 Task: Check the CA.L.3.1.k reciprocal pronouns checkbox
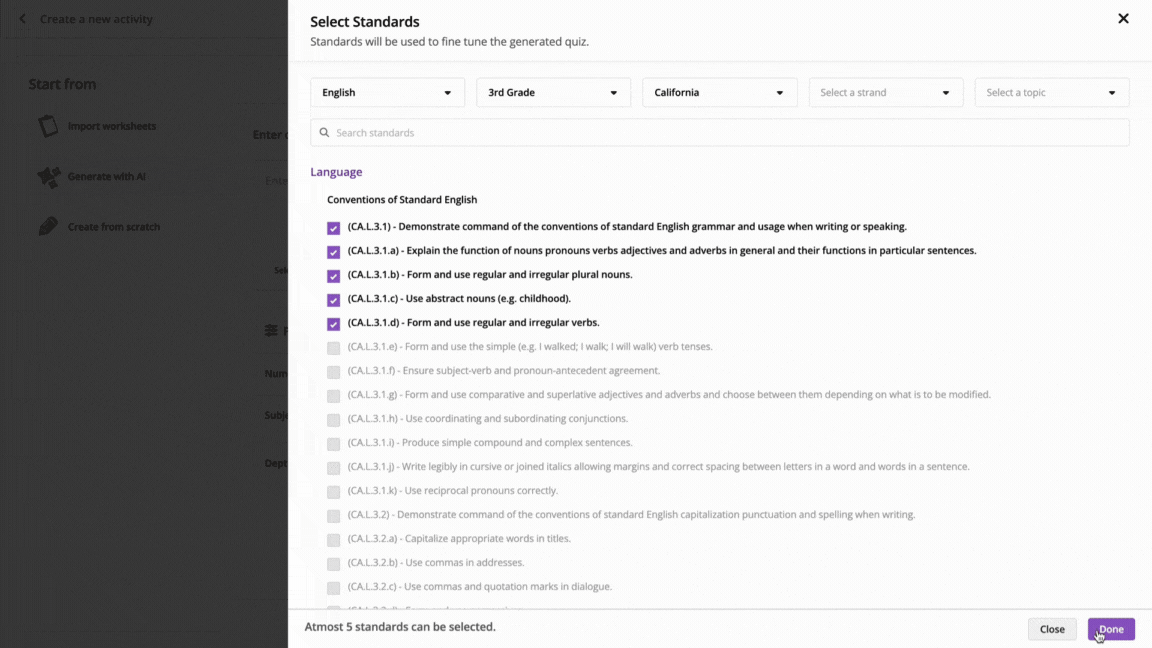pyautogui.click(x=334, y=492)
